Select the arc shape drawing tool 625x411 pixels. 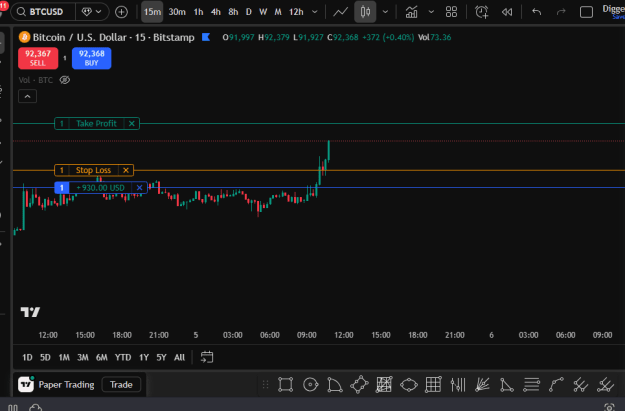334,385
